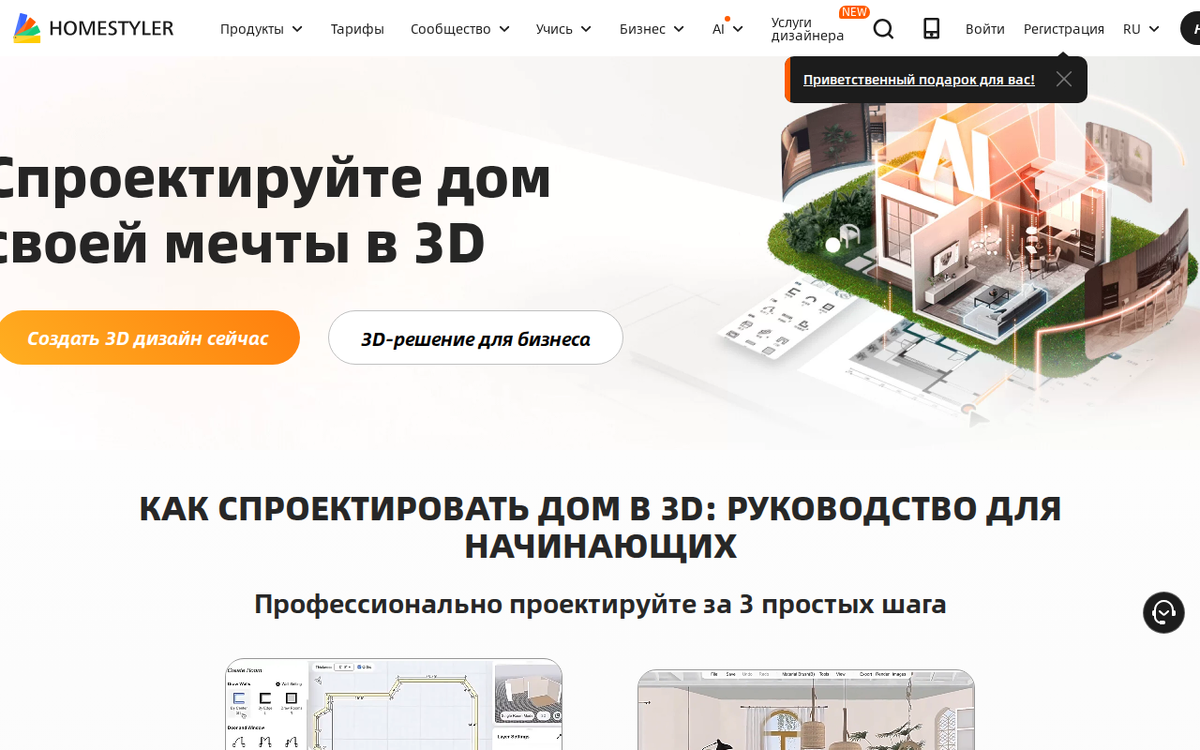Close the welcome gift notification

(1064, 79)
